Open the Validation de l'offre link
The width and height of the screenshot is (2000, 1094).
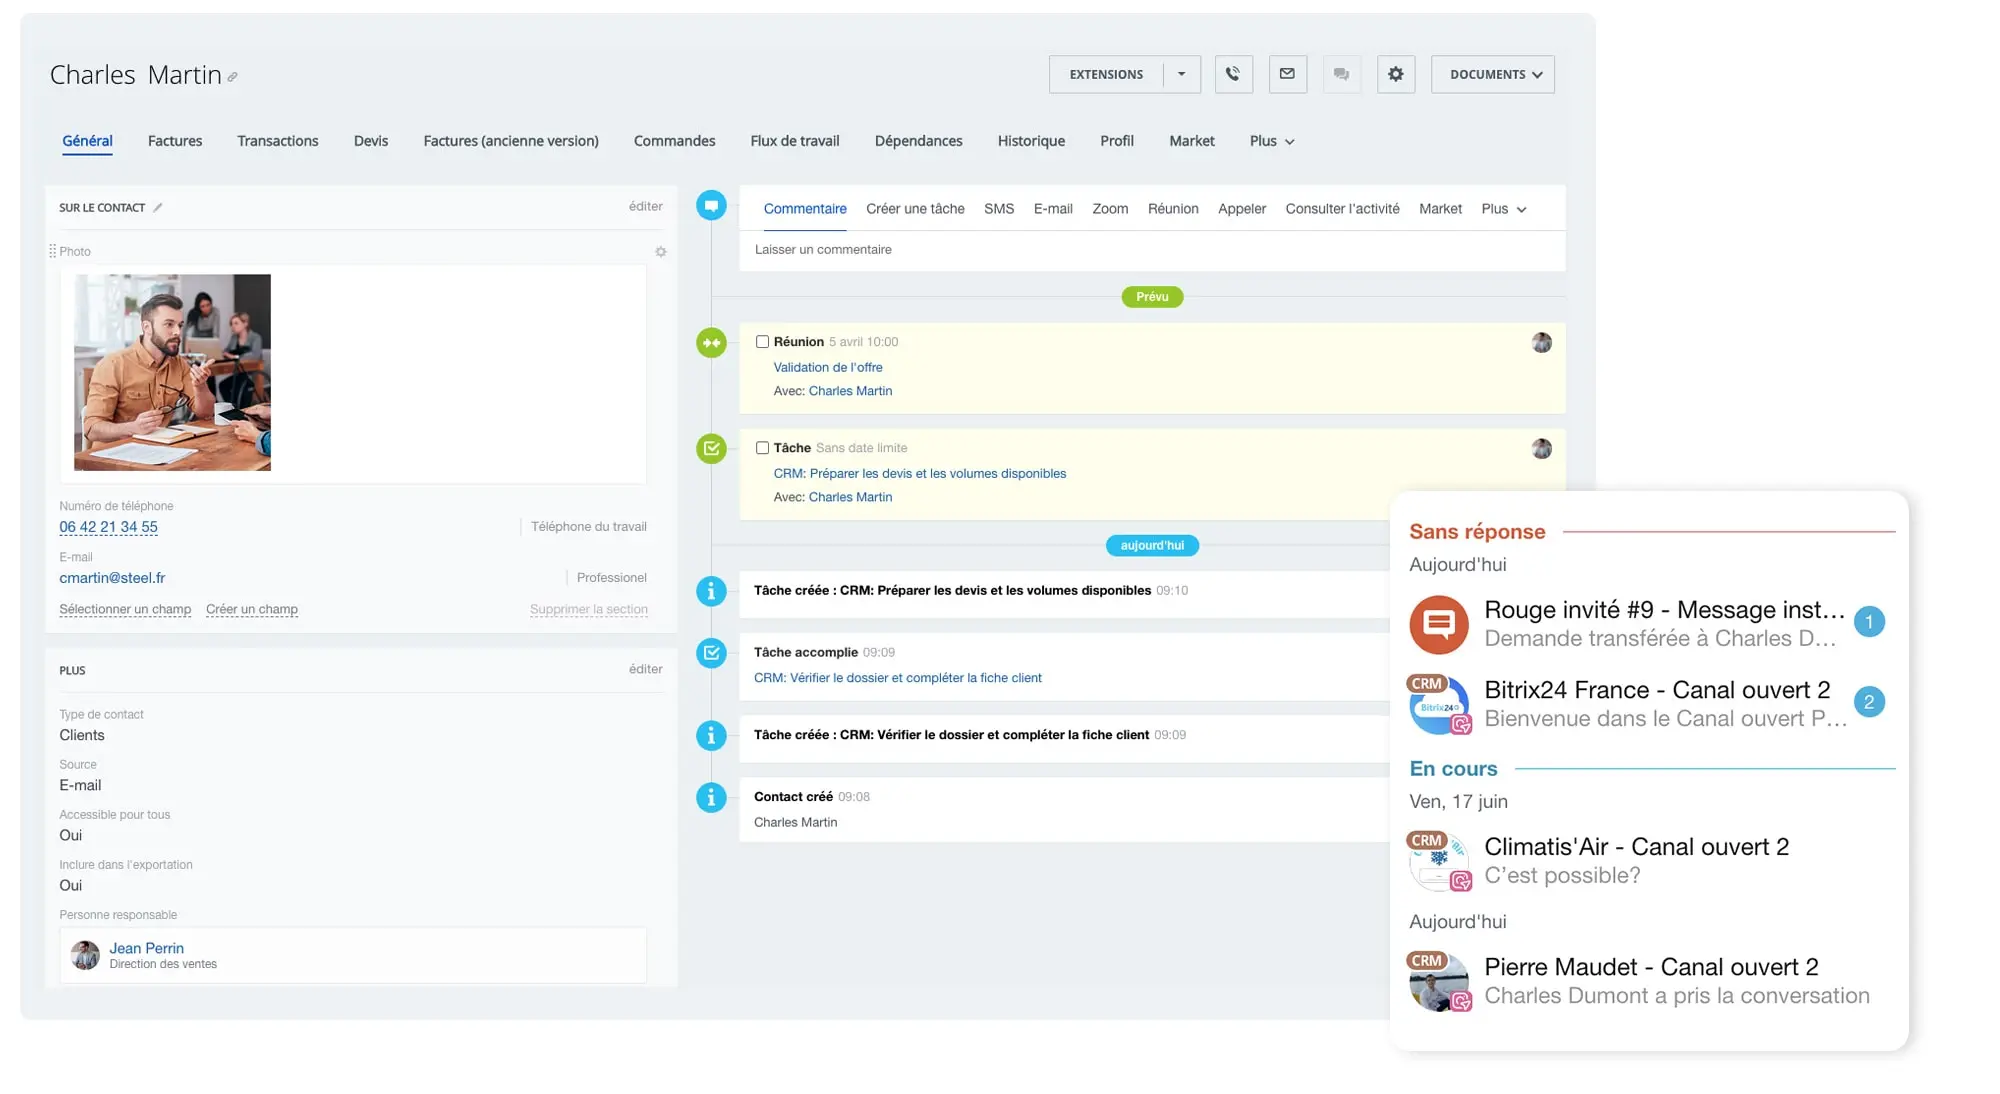(x=827, y=367)
